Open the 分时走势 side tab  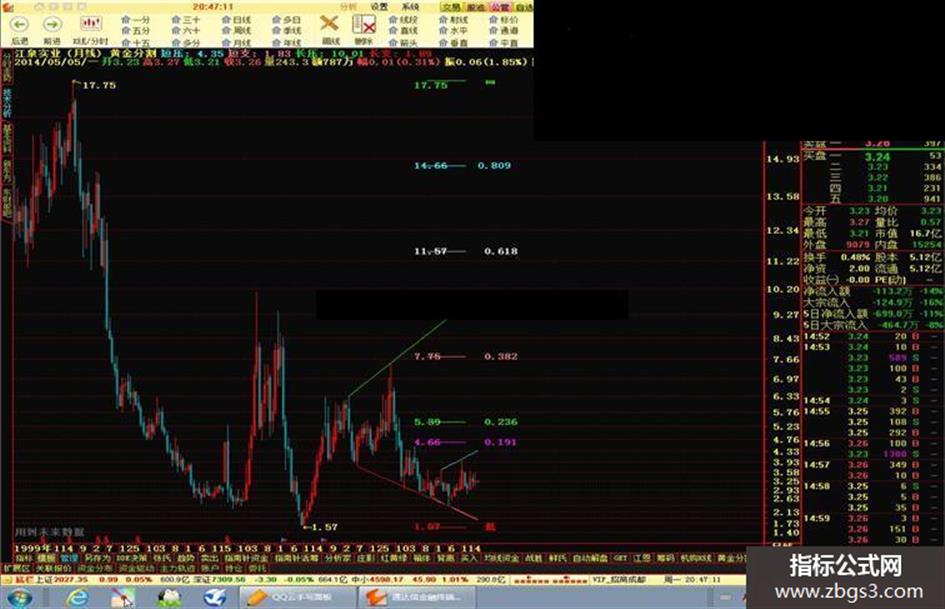point(7,68)
